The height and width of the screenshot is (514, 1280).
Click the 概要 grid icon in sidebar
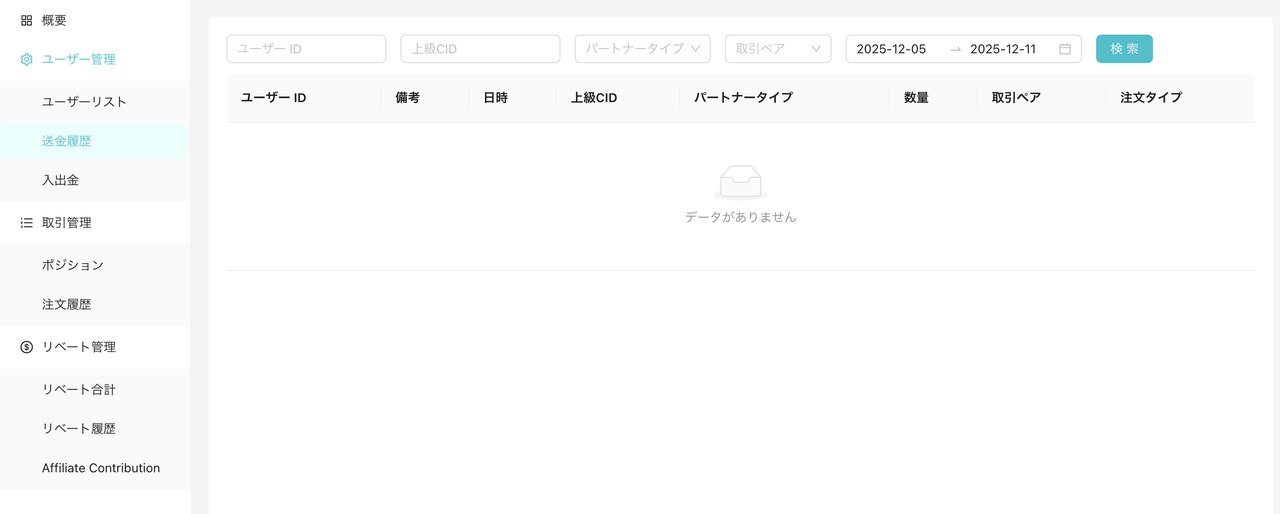27,20
